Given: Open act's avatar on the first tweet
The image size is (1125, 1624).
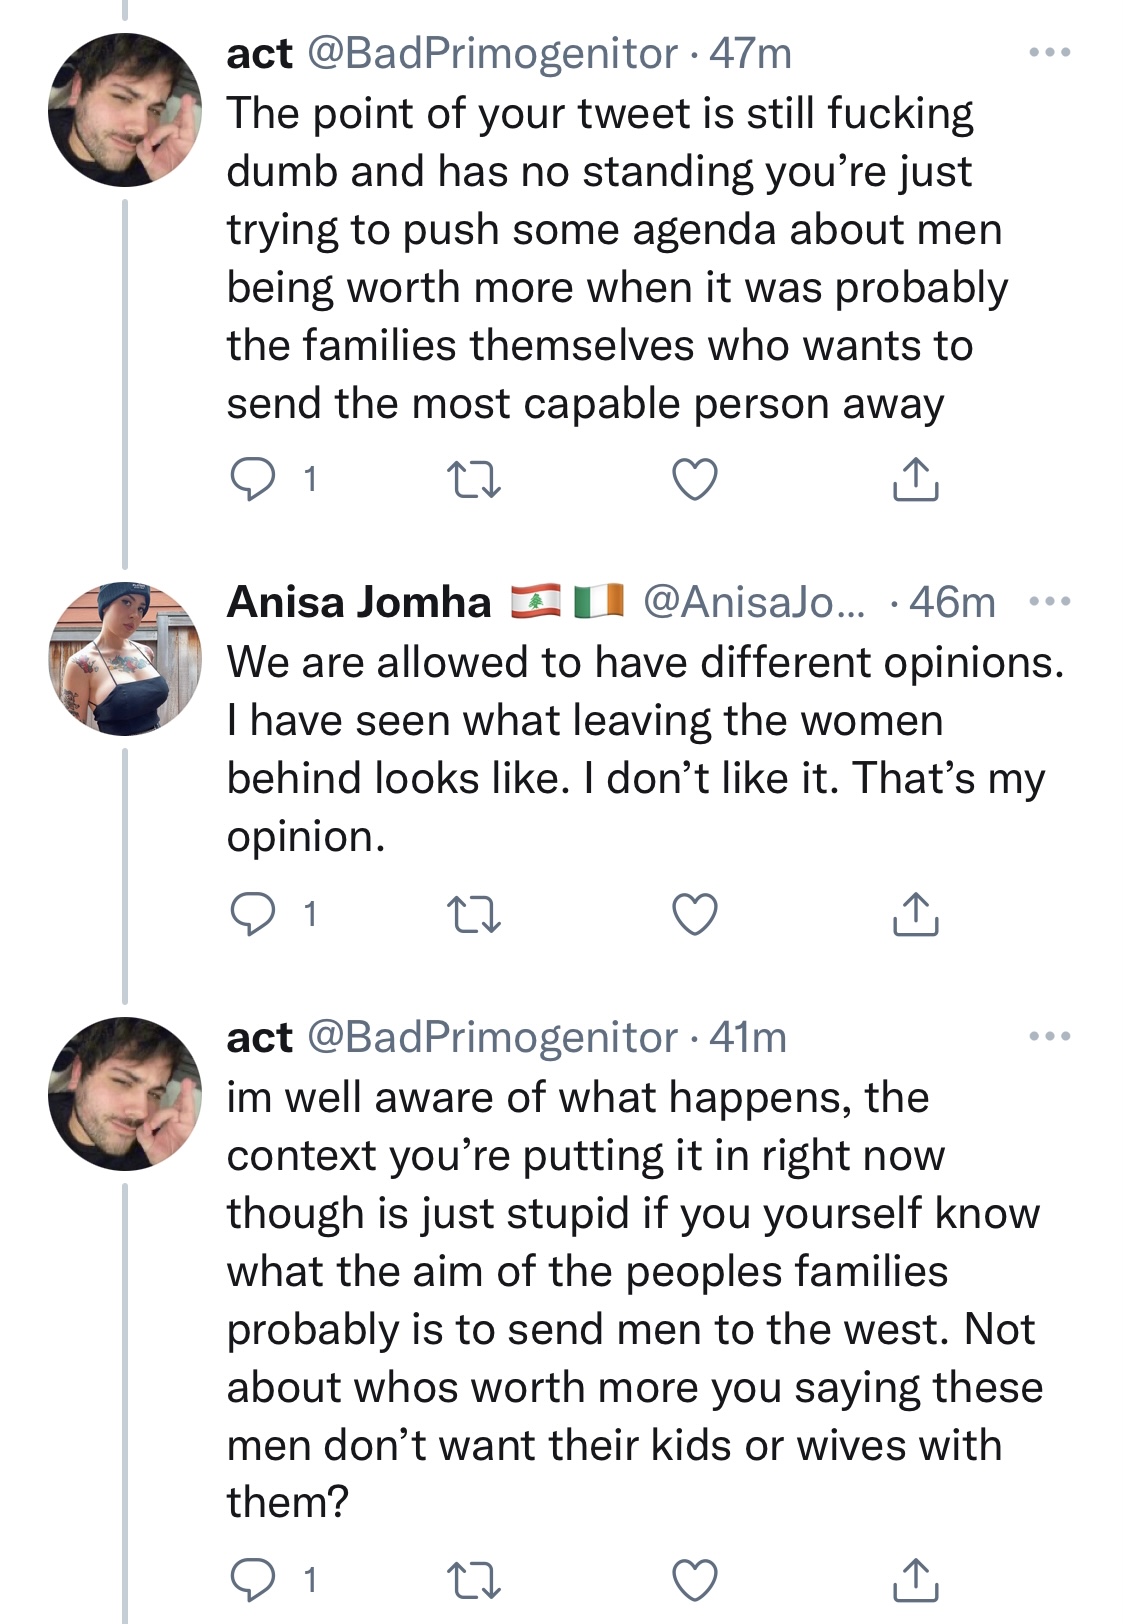Looking at the screenshot, I should click(125, 110).
